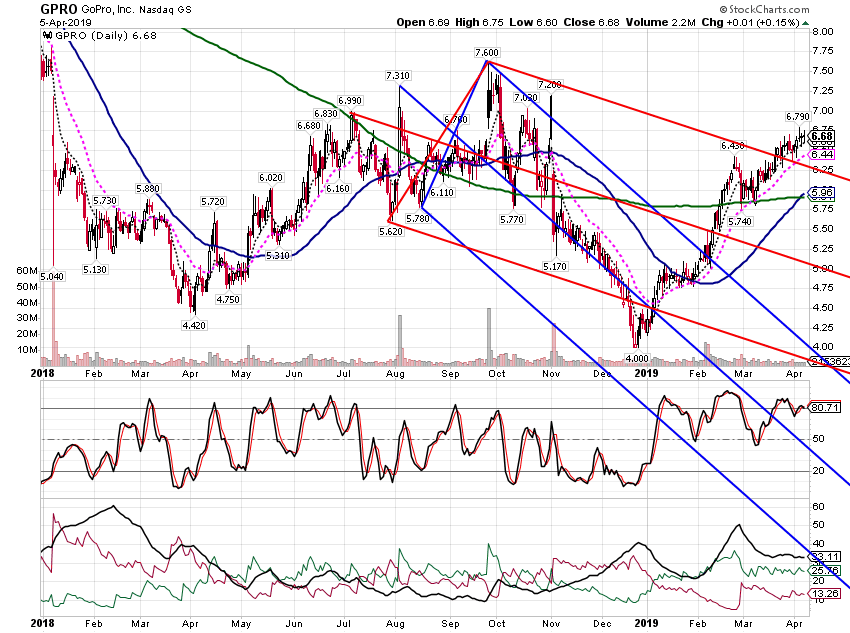Click the 4.750 price label
The image size is (850, 633).
[228, 300]
